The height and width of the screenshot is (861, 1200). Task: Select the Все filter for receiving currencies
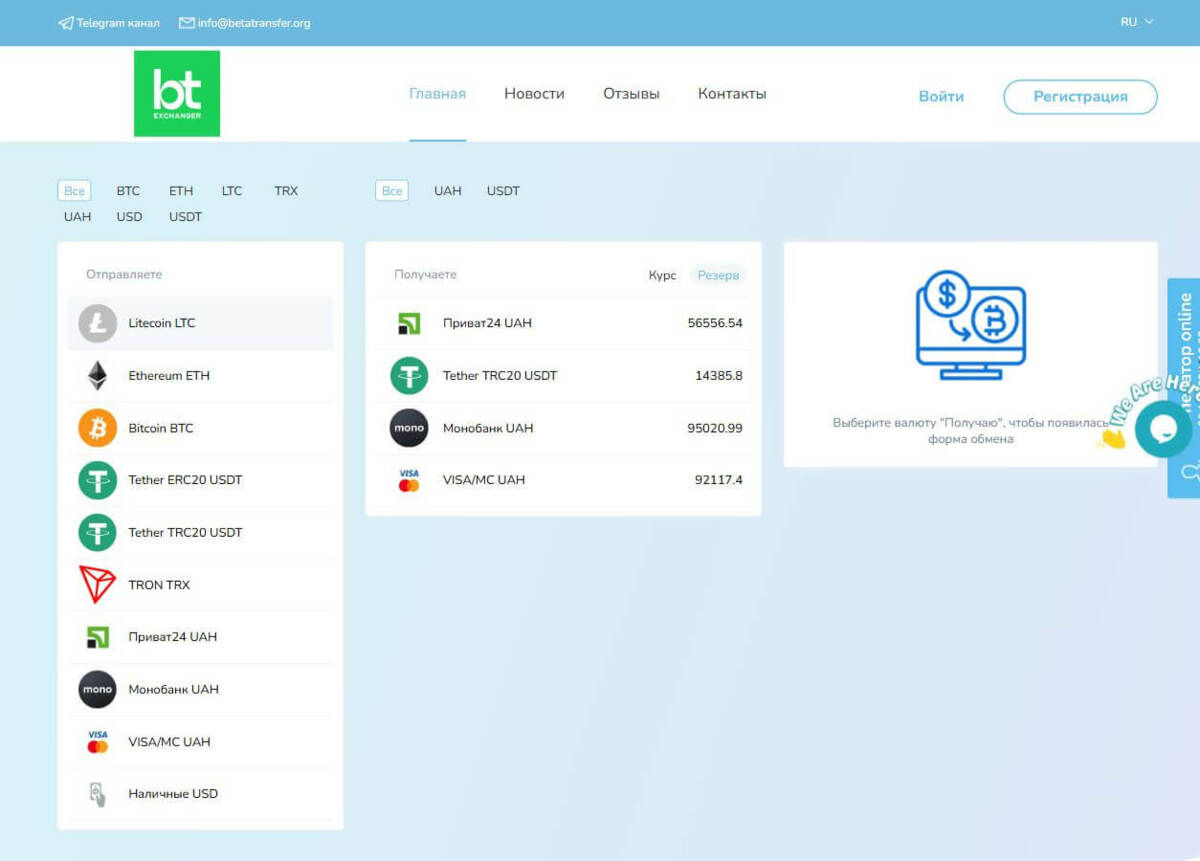(392, 191)
